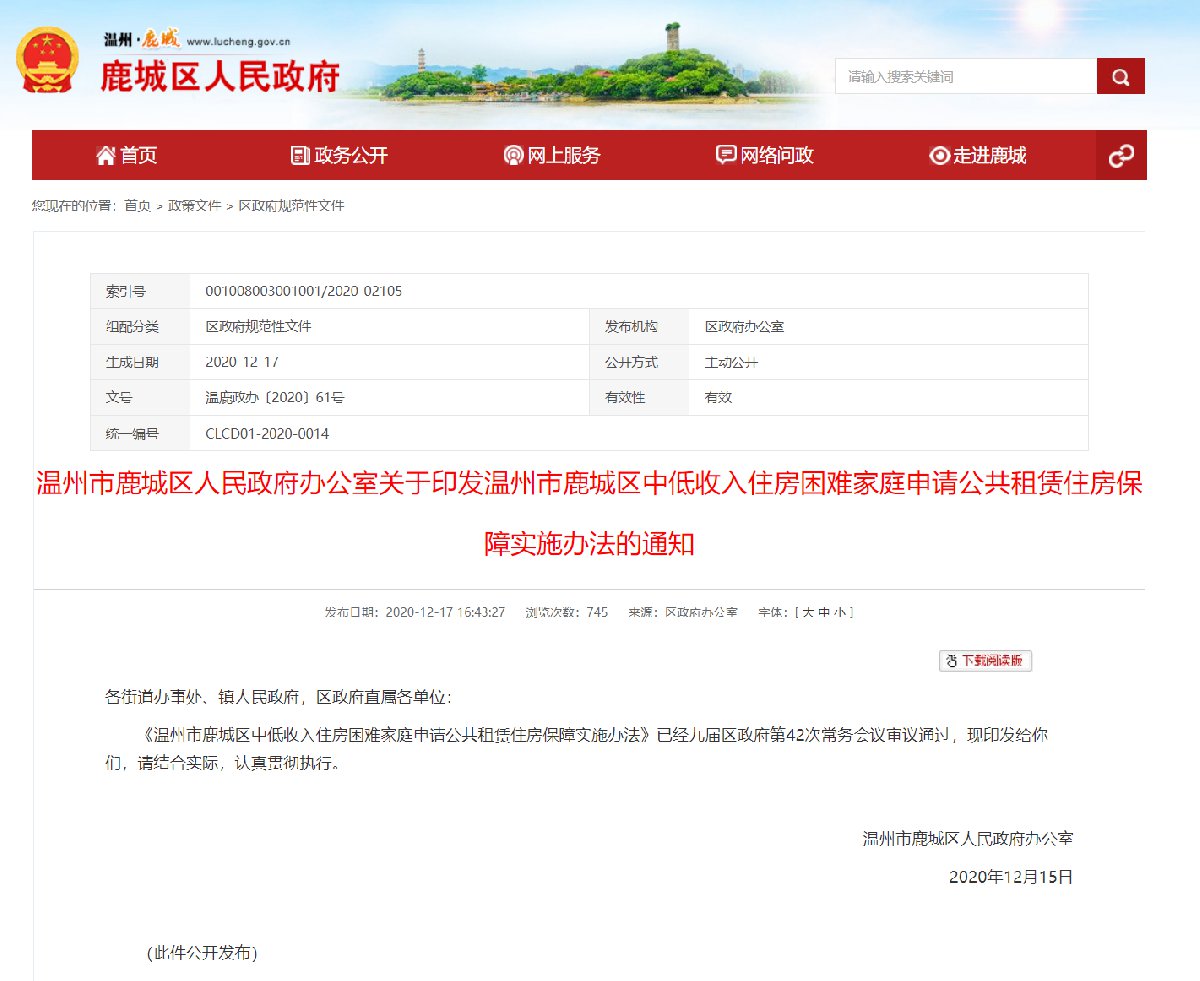The image size is (1200, 981).
Task: Click the red search magnifier button
Action: 1121,76
